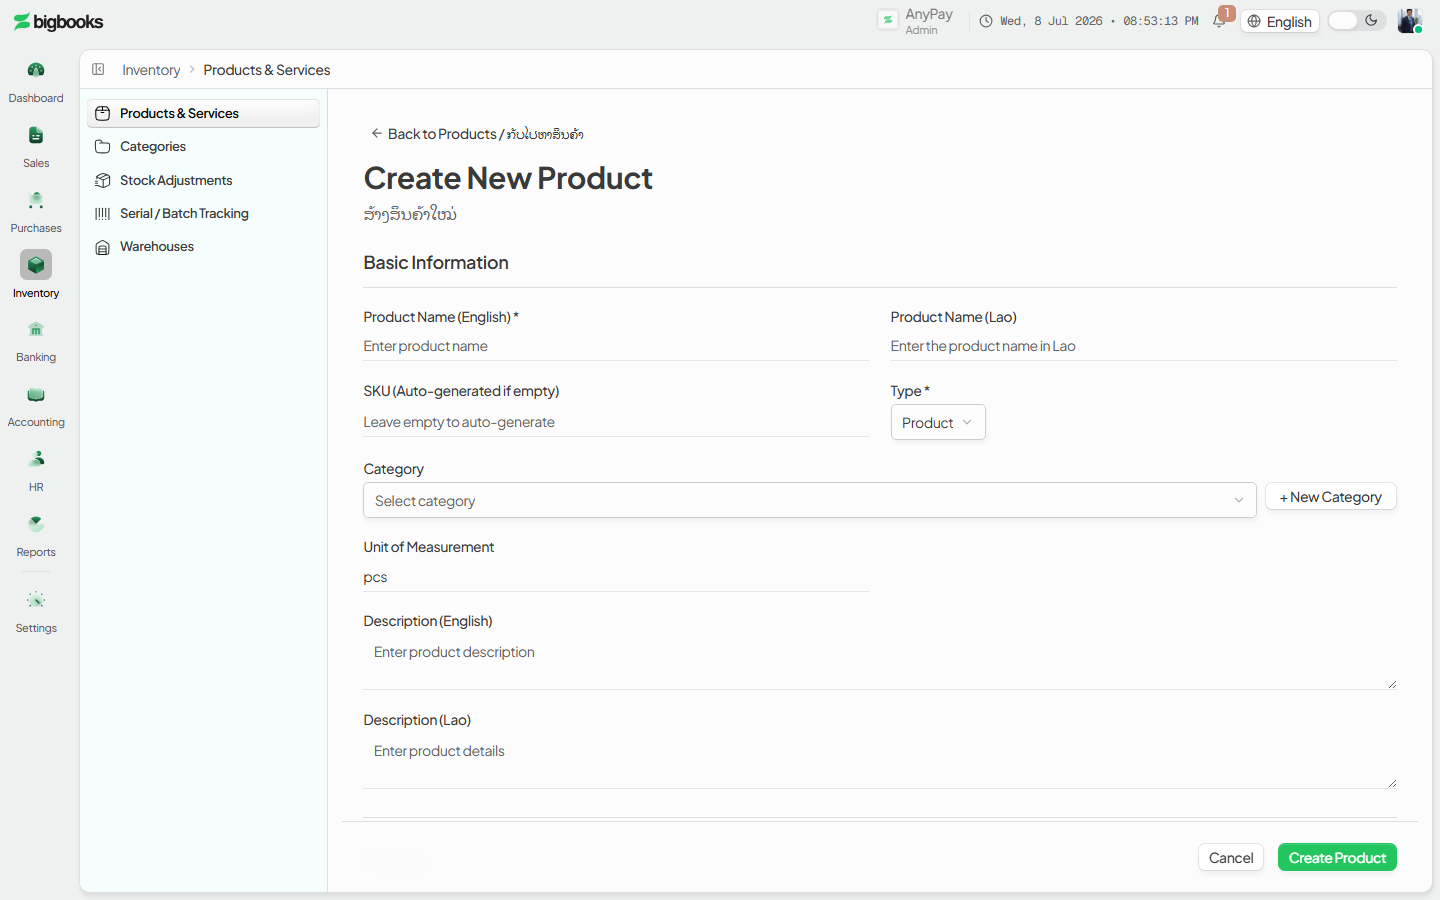Open the Dashboard icon in sidebar
The height and width of the screenshot is (900, 1440).
tap(36, 70)
